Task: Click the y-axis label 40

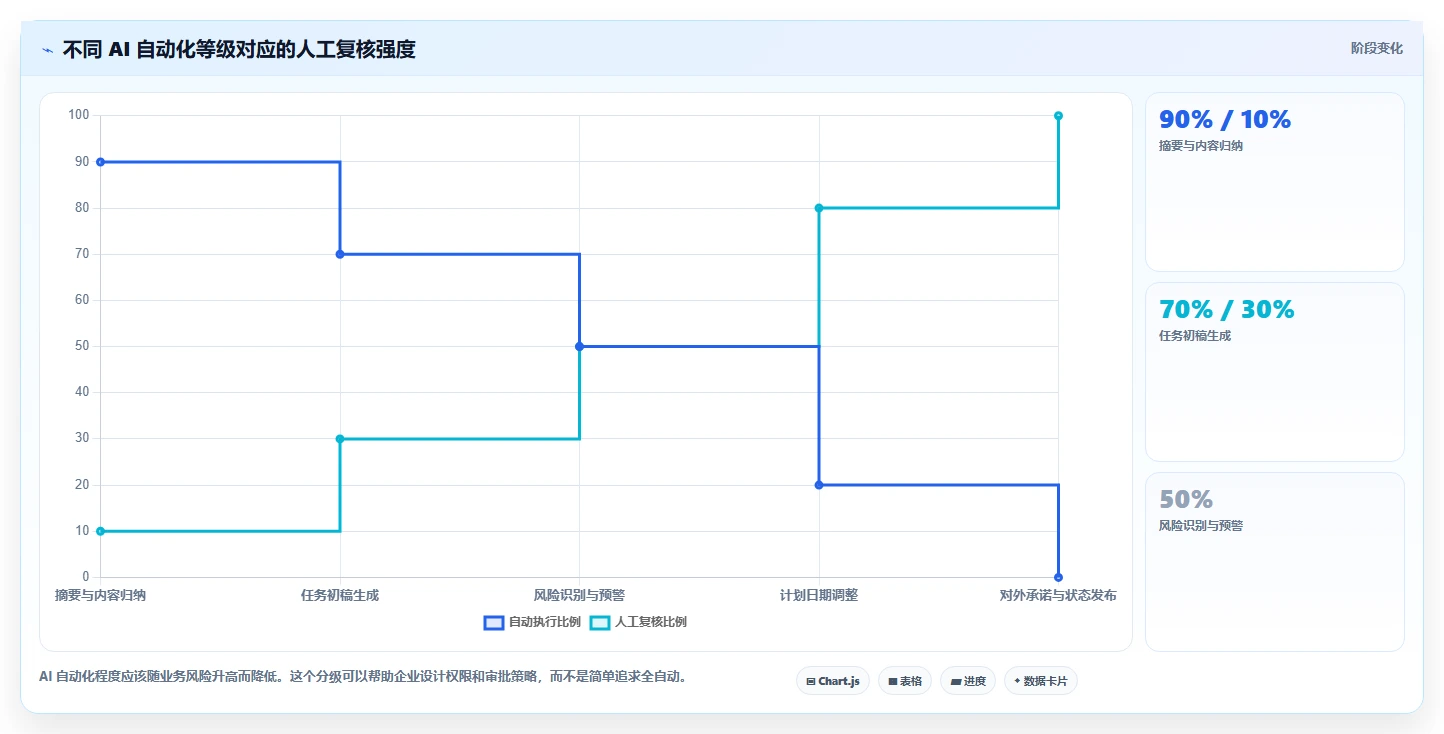Action: coord(82,392)
